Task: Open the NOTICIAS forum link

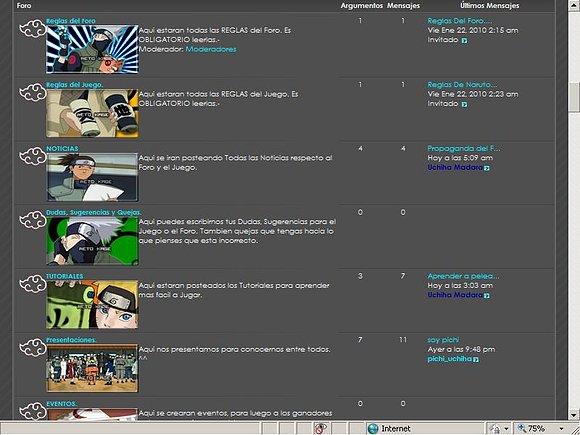Action: (62, 148)
